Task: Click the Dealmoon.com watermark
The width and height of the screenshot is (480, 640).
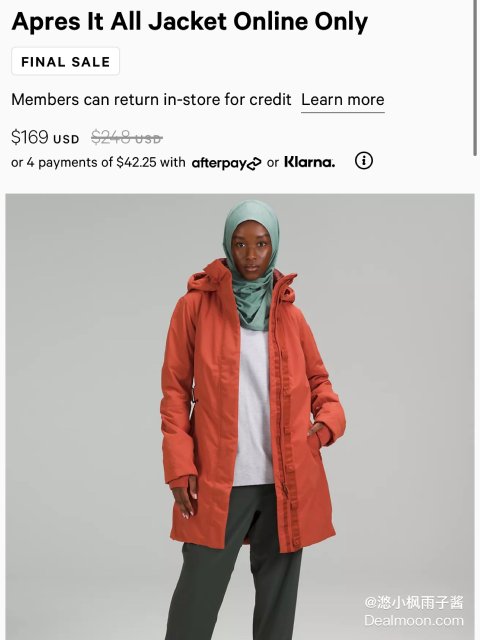Action: coord(414,621)
